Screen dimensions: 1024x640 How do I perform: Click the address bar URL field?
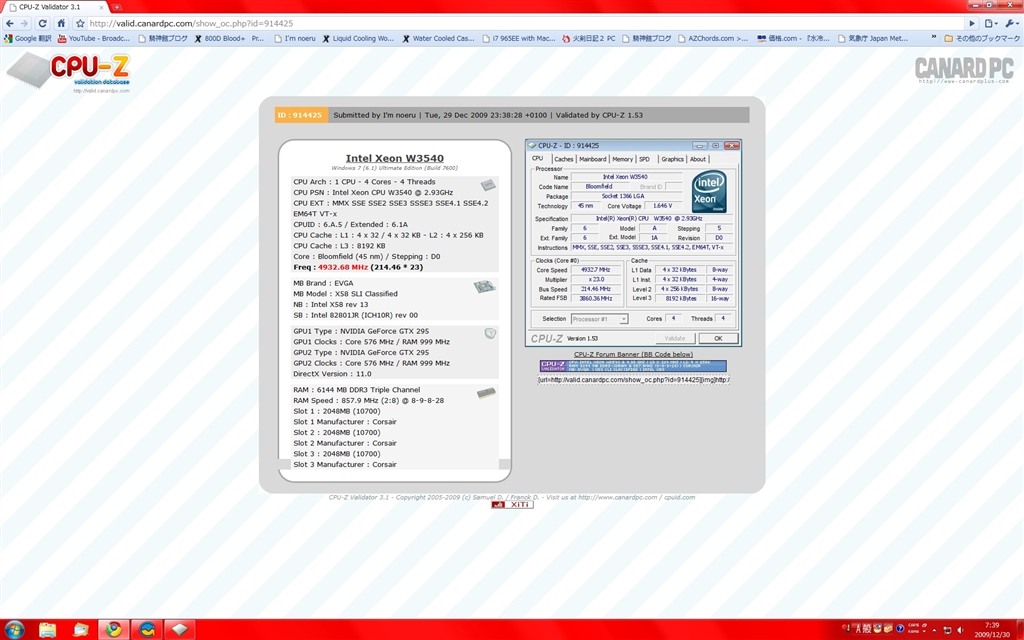526,24
